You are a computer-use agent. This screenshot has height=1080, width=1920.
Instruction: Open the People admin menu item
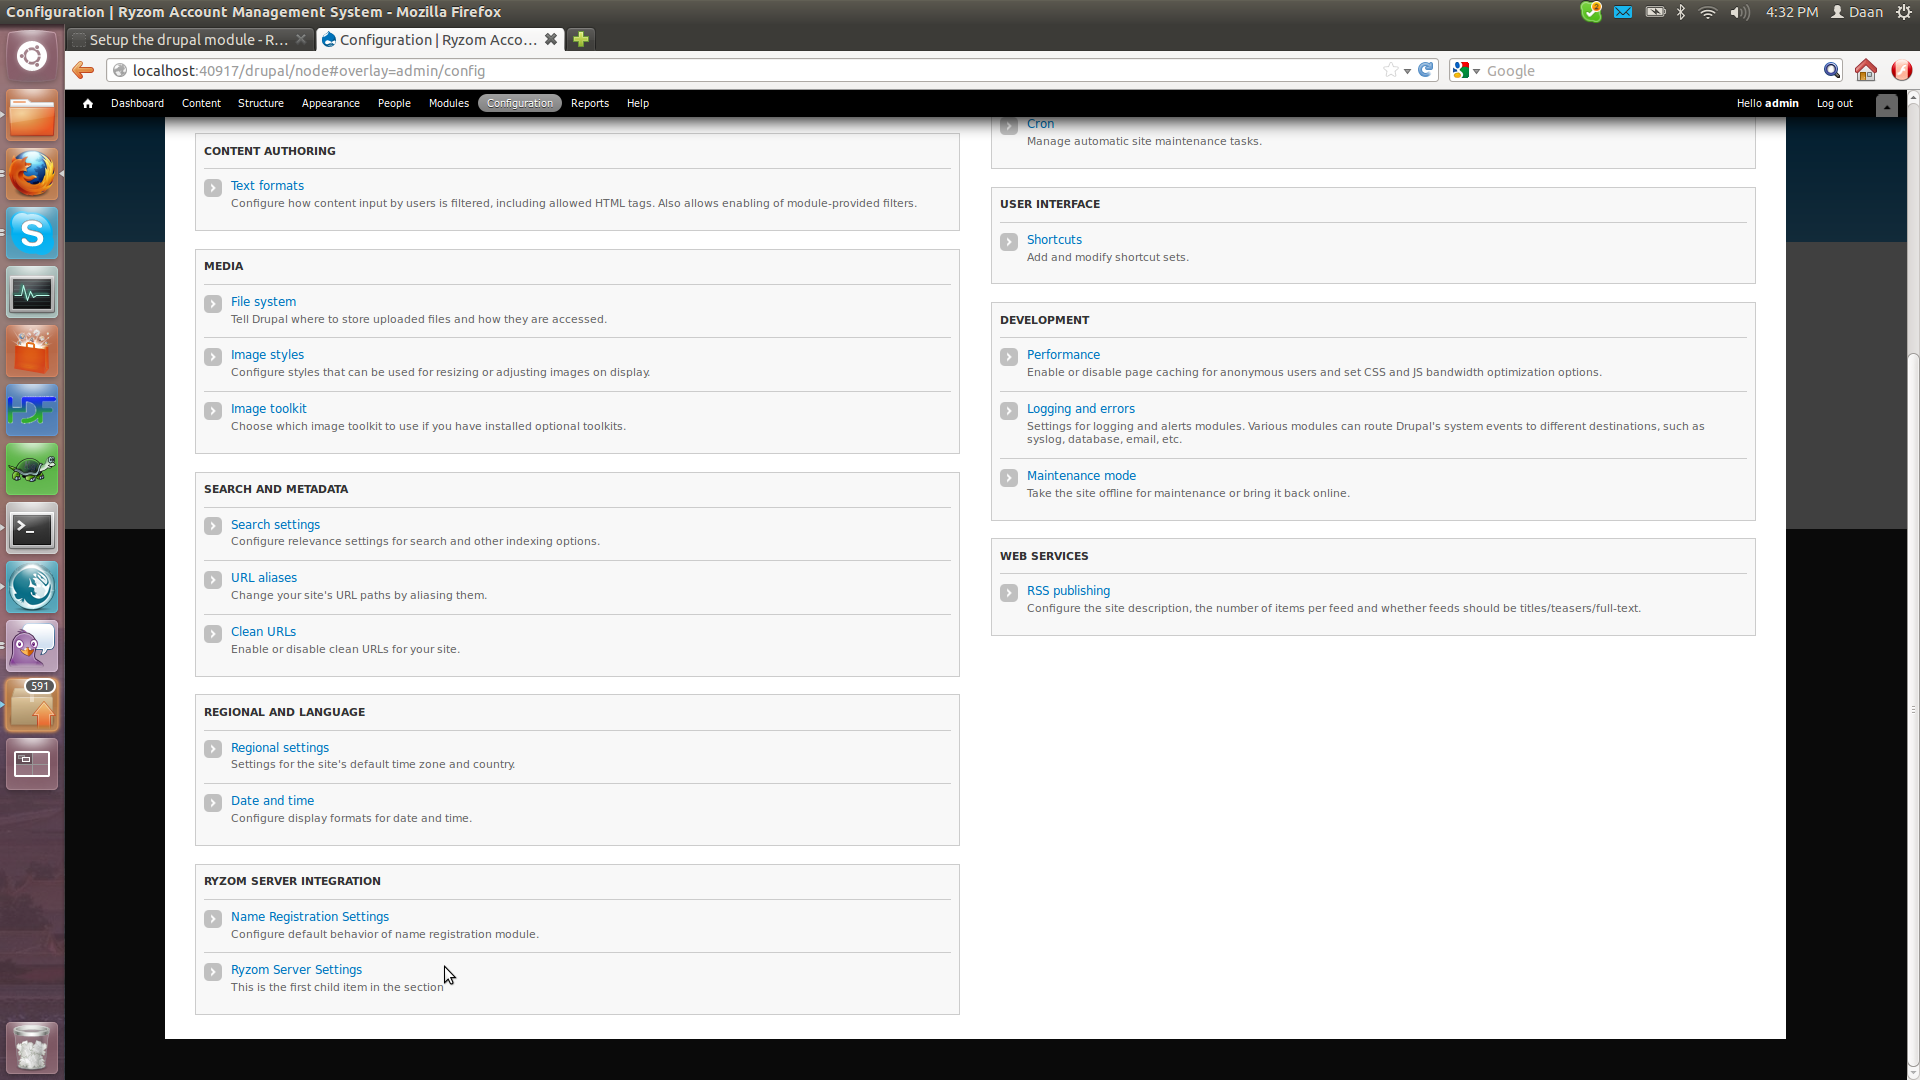(x=394, y=103)
